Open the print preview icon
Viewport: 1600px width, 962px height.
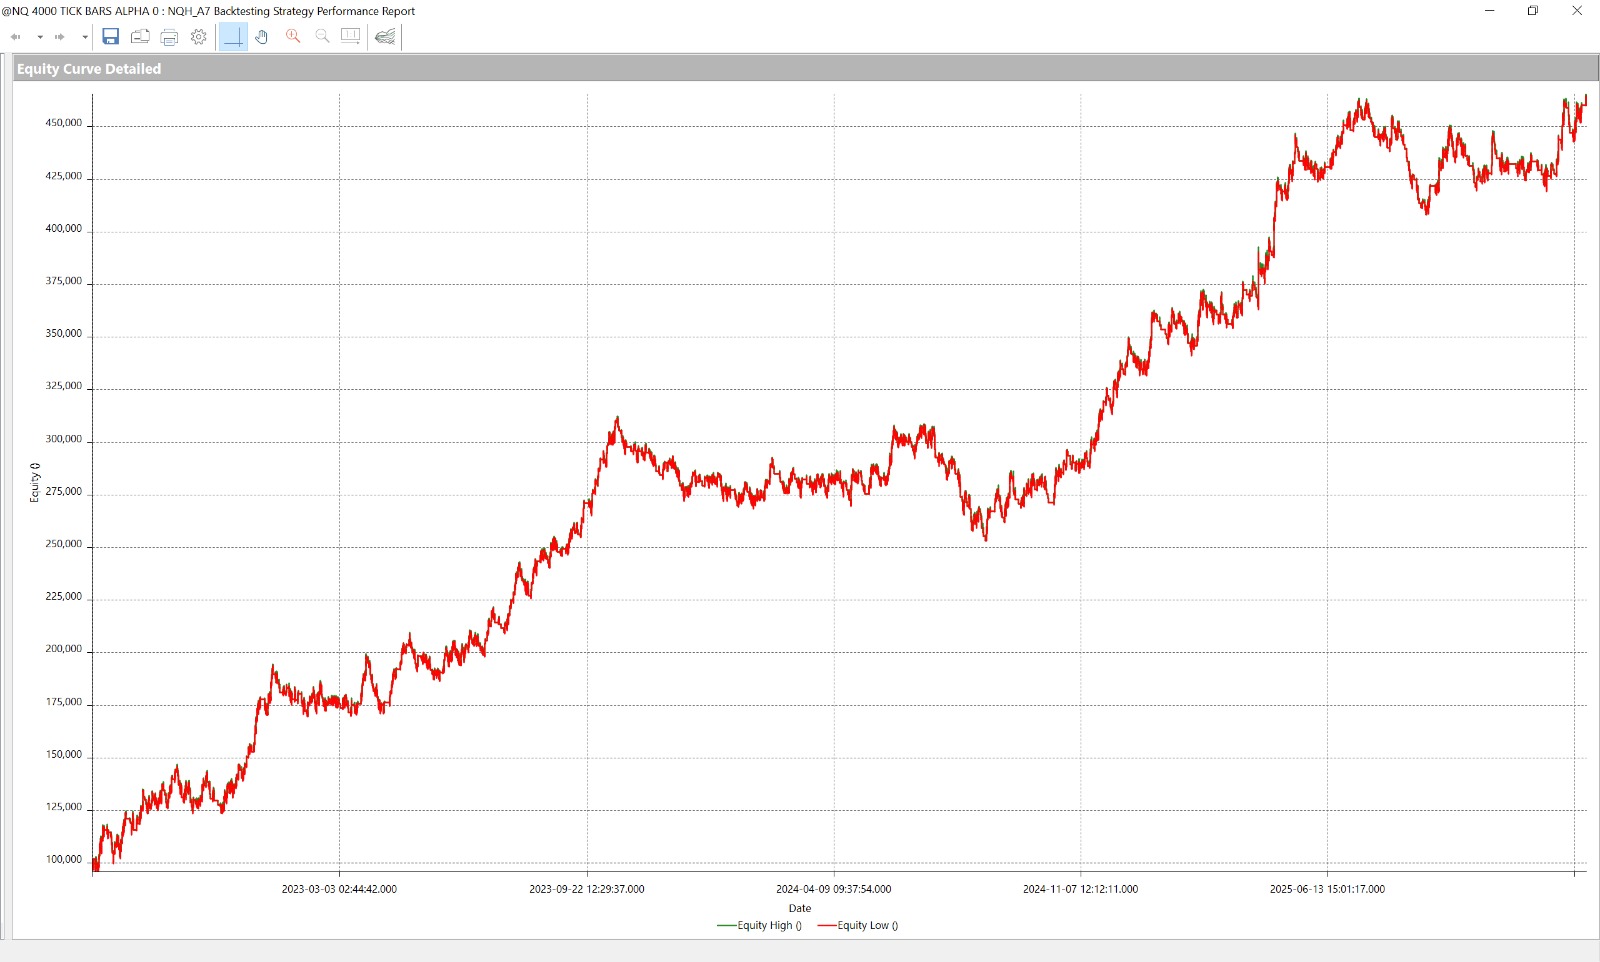coord(140,37)
